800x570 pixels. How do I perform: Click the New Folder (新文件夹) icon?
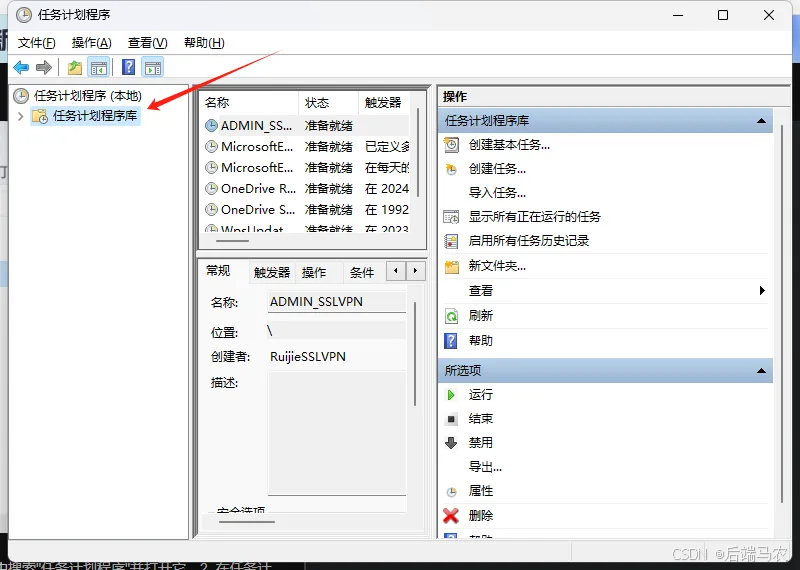(452, 266)
